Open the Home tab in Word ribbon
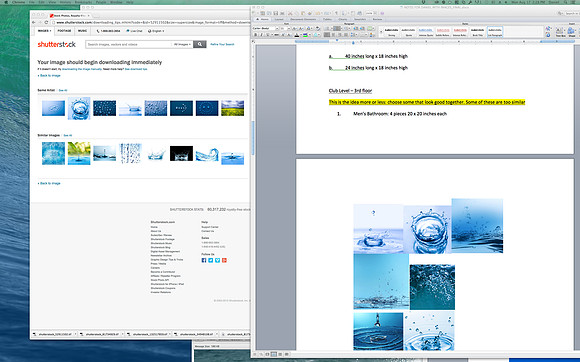This screenshot has height=362, width=580. (264, 19)
